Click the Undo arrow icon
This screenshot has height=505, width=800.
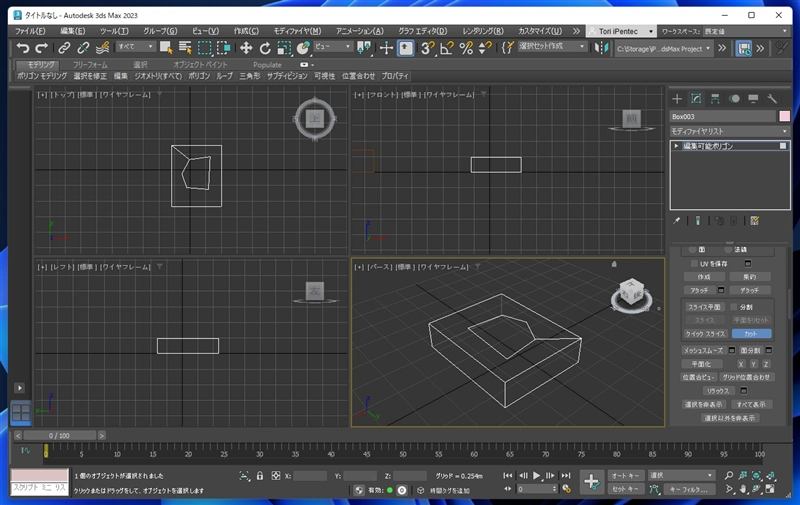[x=22, y=48]
